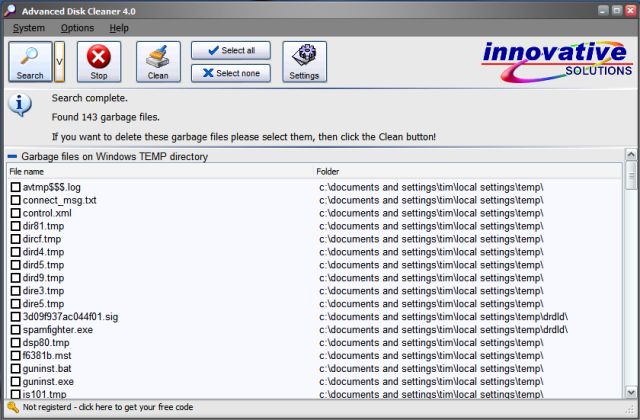The width and height of the screenshot is (640, 420).
Task: Click the scrollbar down arrow
Action: pos(631,393)
